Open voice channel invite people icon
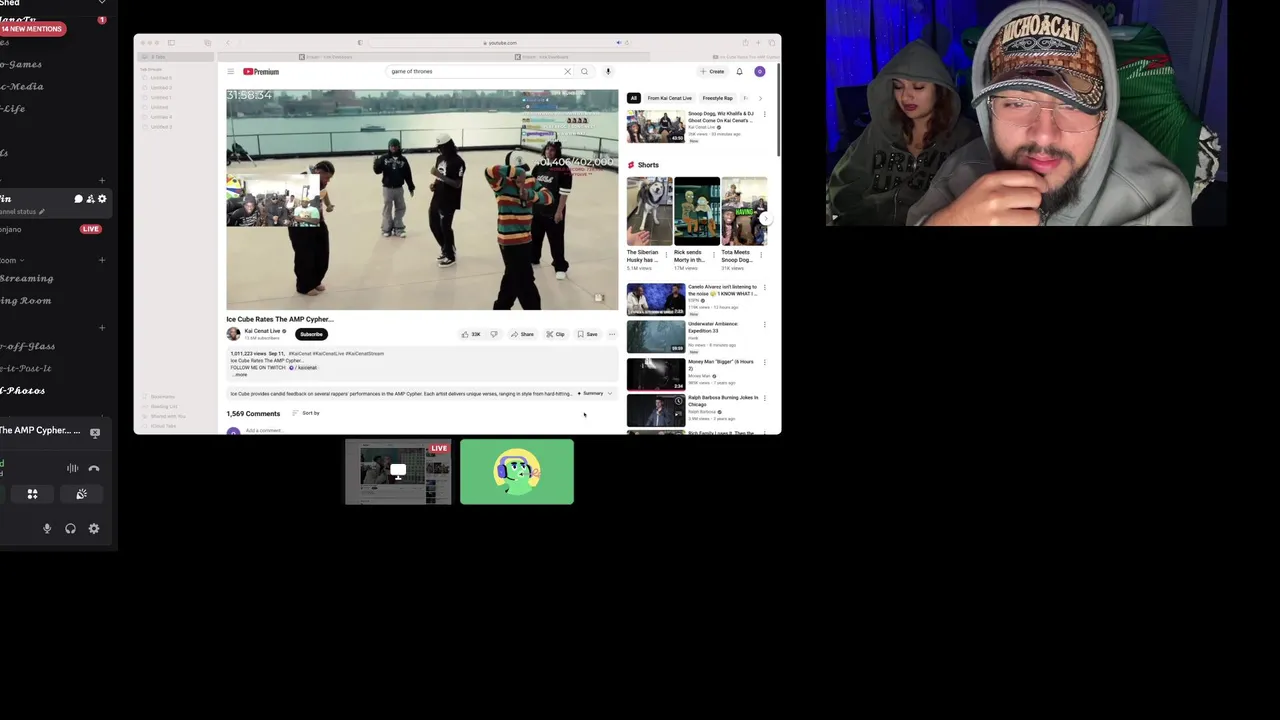Viewport: 1280px width, 720px height. coord(90,199)
